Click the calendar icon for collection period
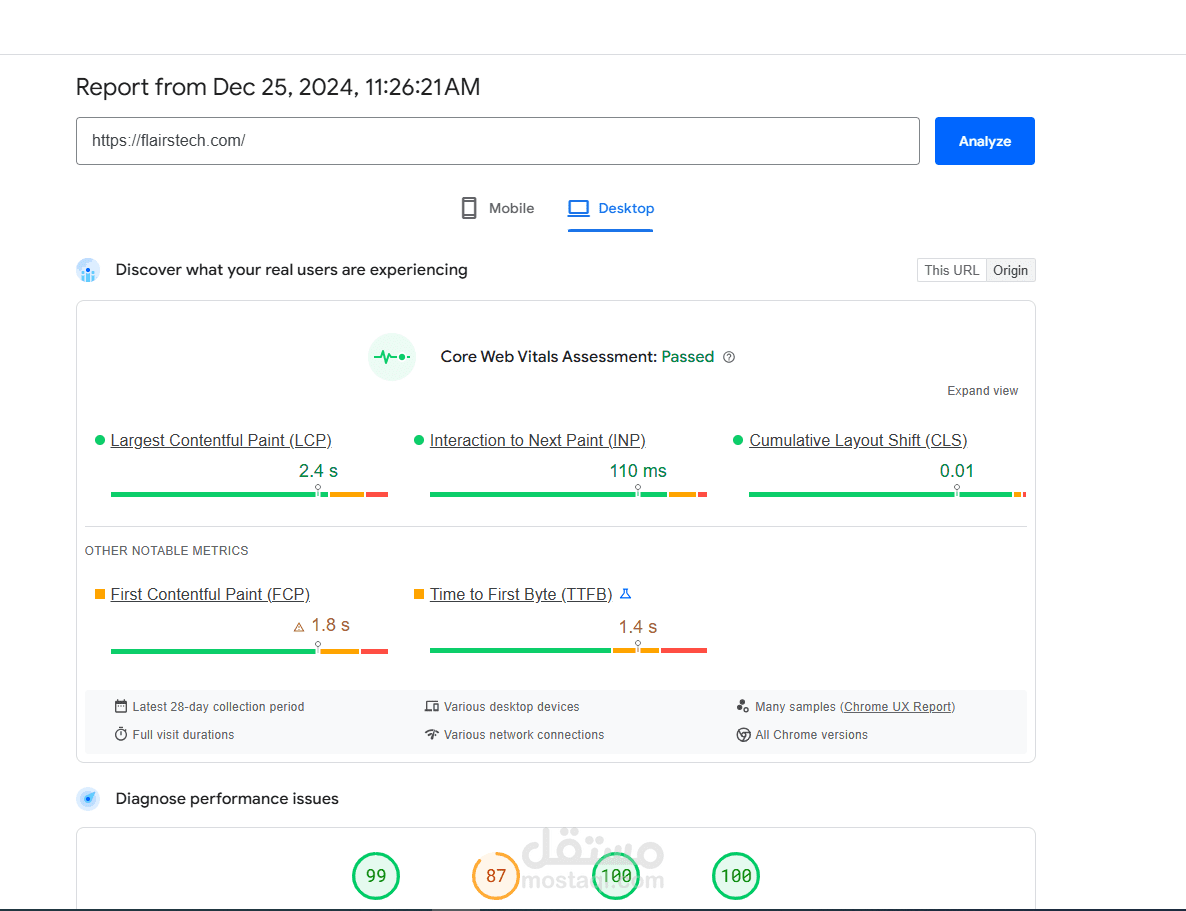1186x911 pixels. [x=121, y=706]
